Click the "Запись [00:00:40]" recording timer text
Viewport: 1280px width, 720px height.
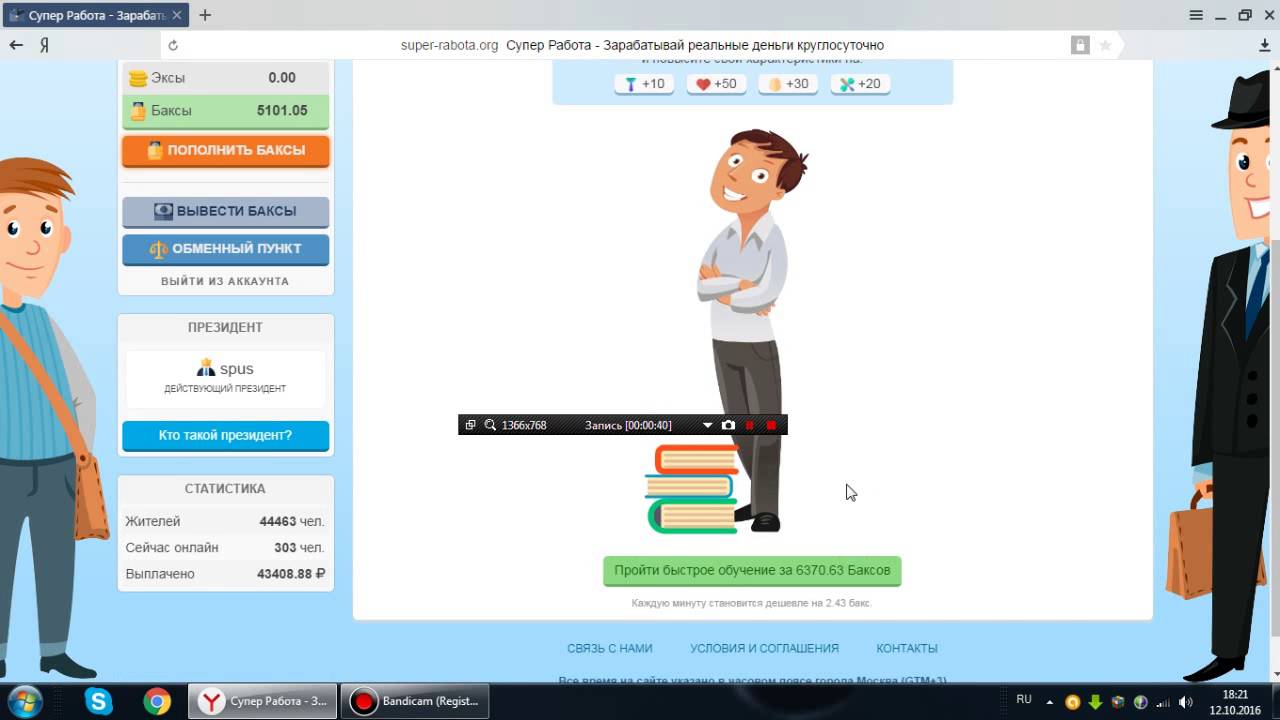628,425
